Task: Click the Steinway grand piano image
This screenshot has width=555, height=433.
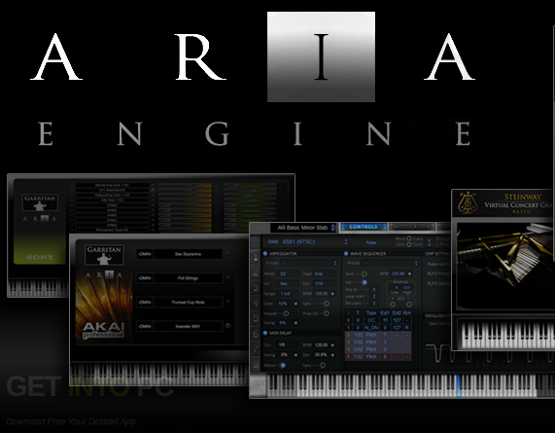Action: click(x=505, y=265)
